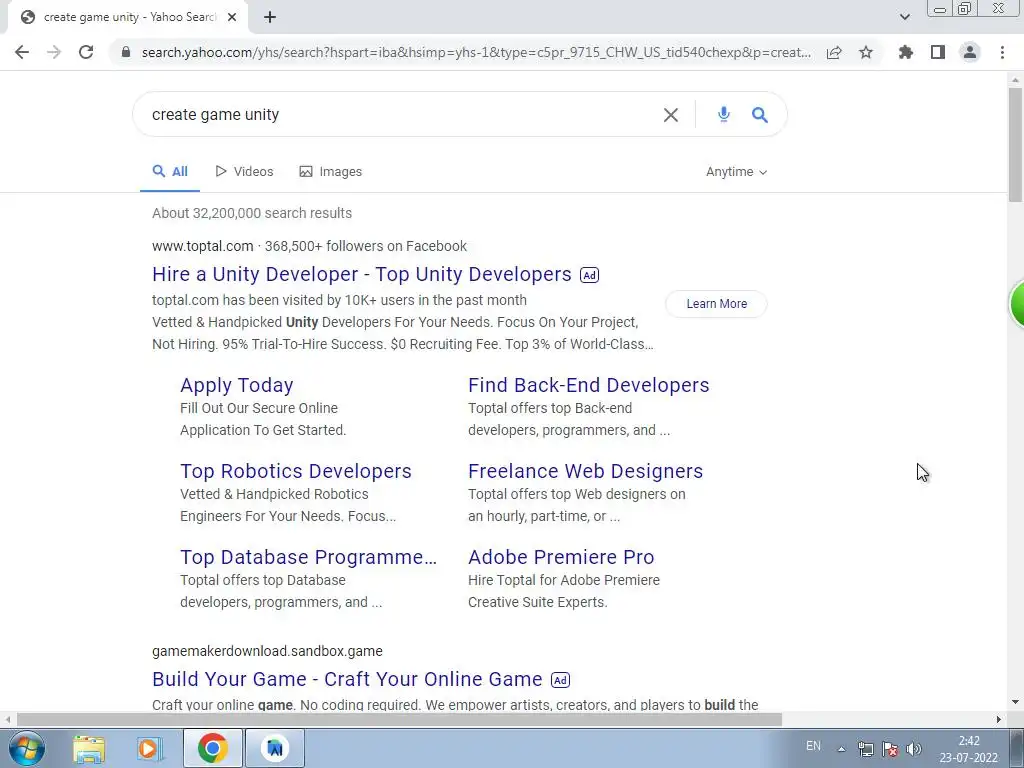Clear the search query with the X
Screen dimensions: 1024x768
[671, 115]
